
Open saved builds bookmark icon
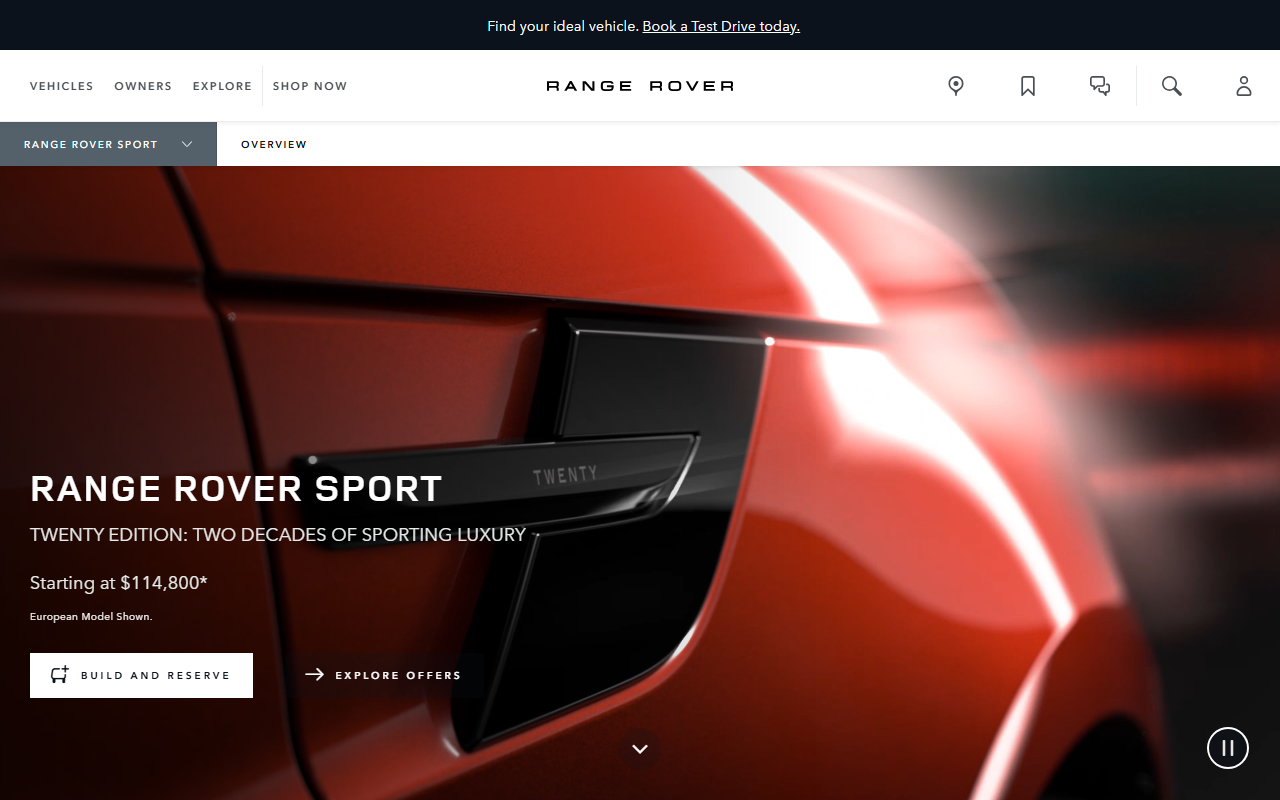[x=1028, y=86]
